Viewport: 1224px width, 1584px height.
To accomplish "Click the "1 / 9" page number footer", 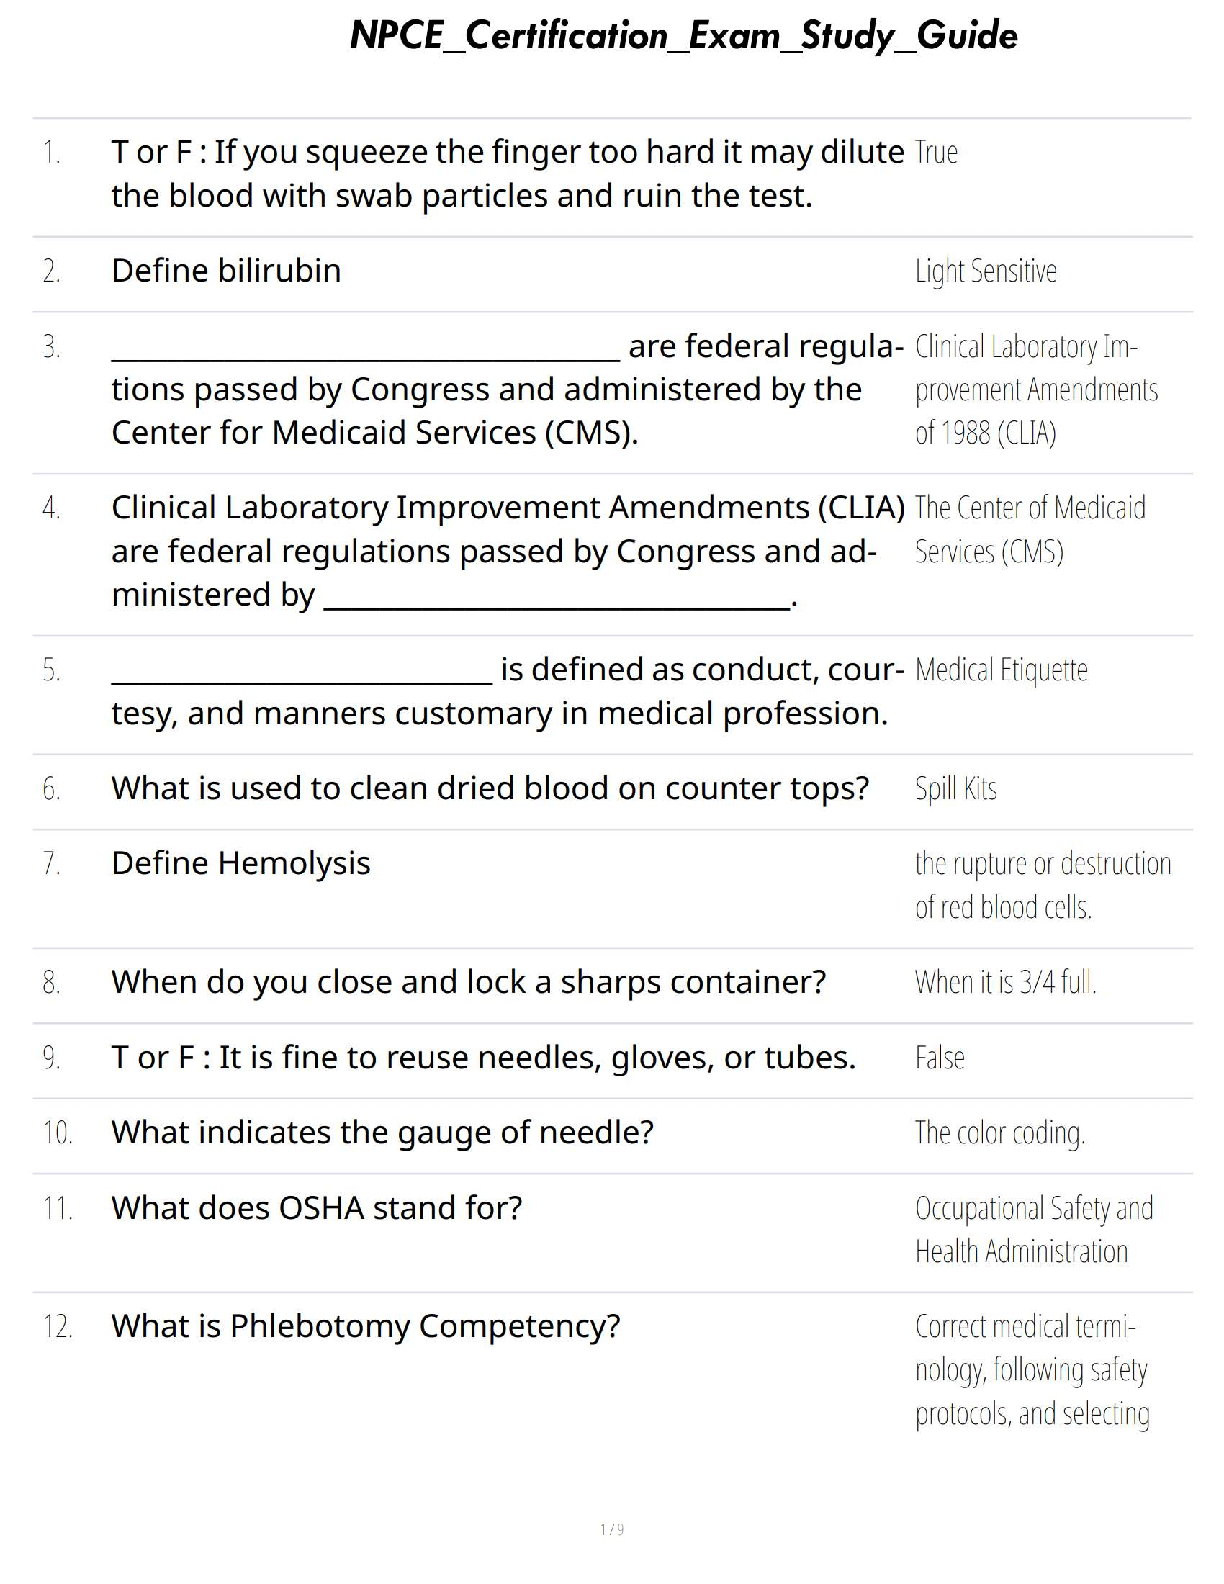I will (612, 1529).
